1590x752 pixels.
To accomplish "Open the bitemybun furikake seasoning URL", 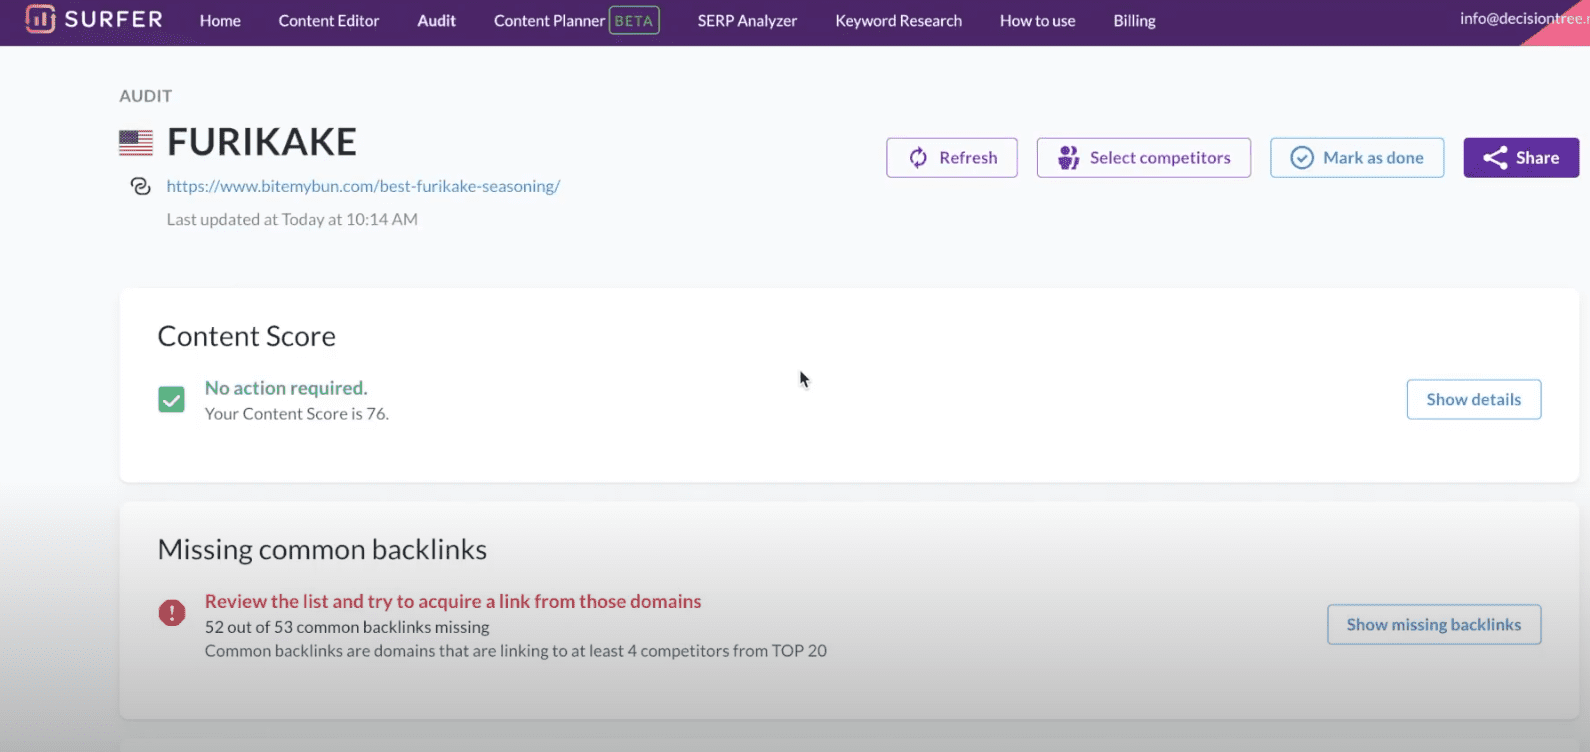I will click(x=363, y=186).
